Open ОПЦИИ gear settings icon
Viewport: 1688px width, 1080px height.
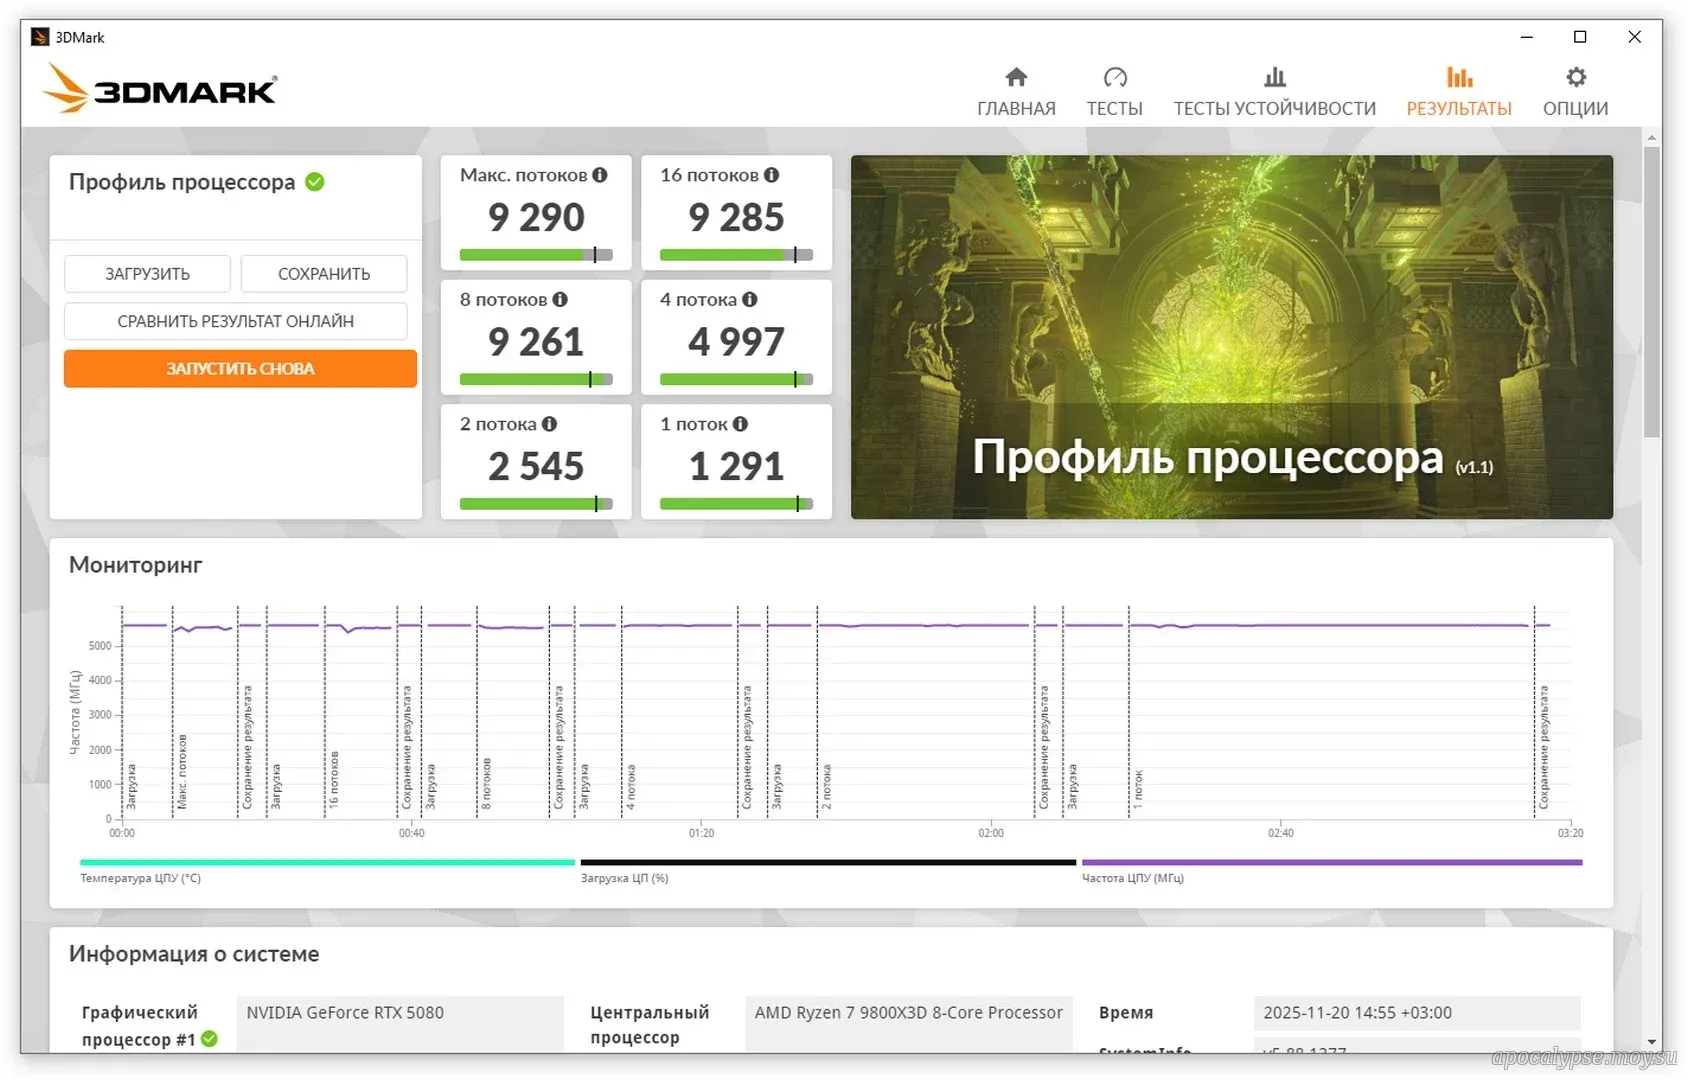point(1575,78)
